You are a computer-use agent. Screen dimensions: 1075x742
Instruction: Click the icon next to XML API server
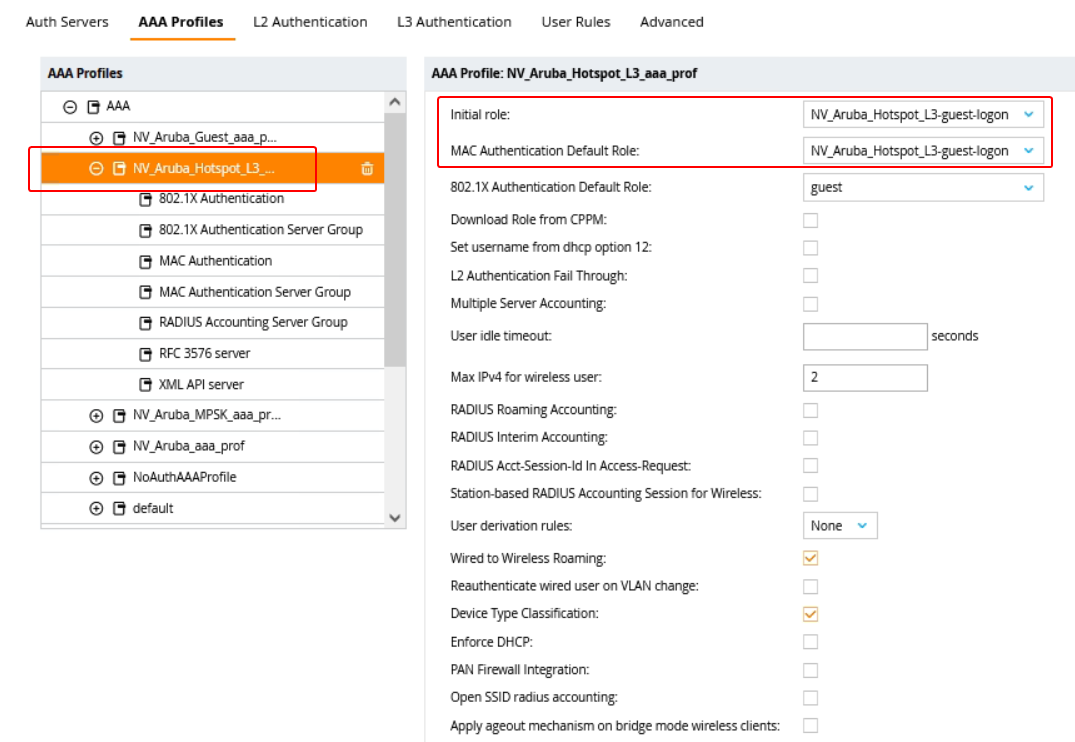[145, 385]
